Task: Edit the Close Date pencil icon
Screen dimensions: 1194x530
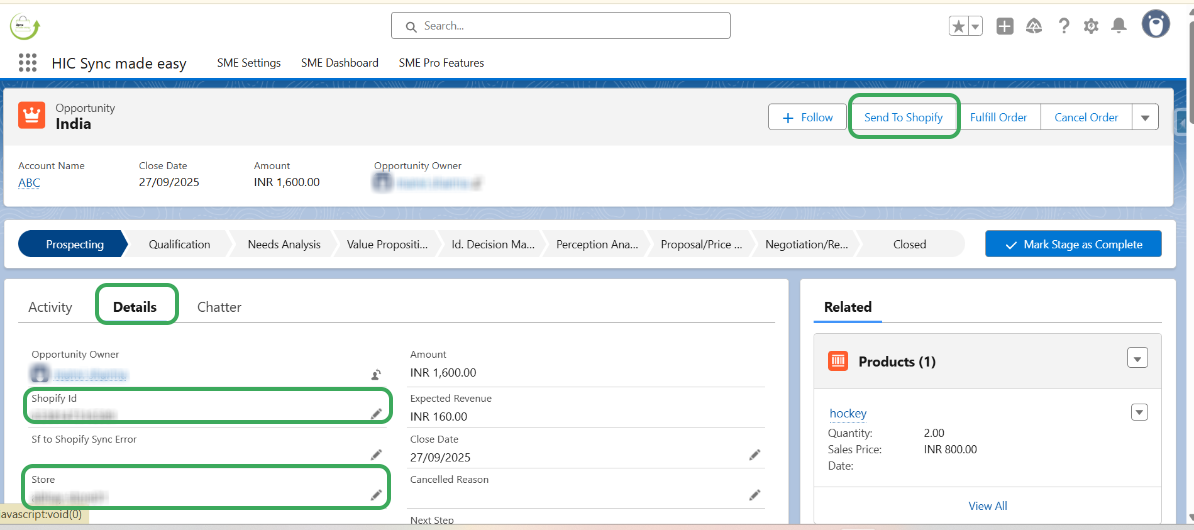Action: 755,455
